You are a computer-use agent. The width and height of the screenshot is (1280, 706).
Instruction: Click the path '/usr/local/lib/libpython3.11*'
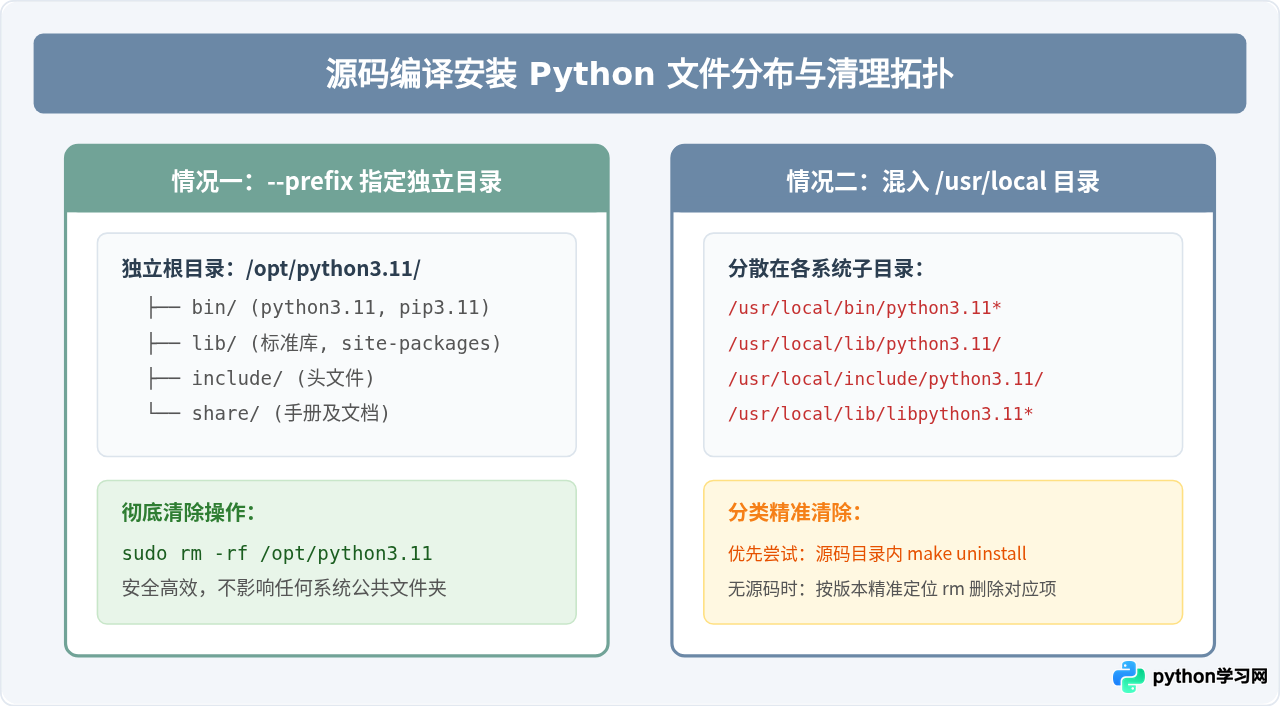[x=881, y=413]
